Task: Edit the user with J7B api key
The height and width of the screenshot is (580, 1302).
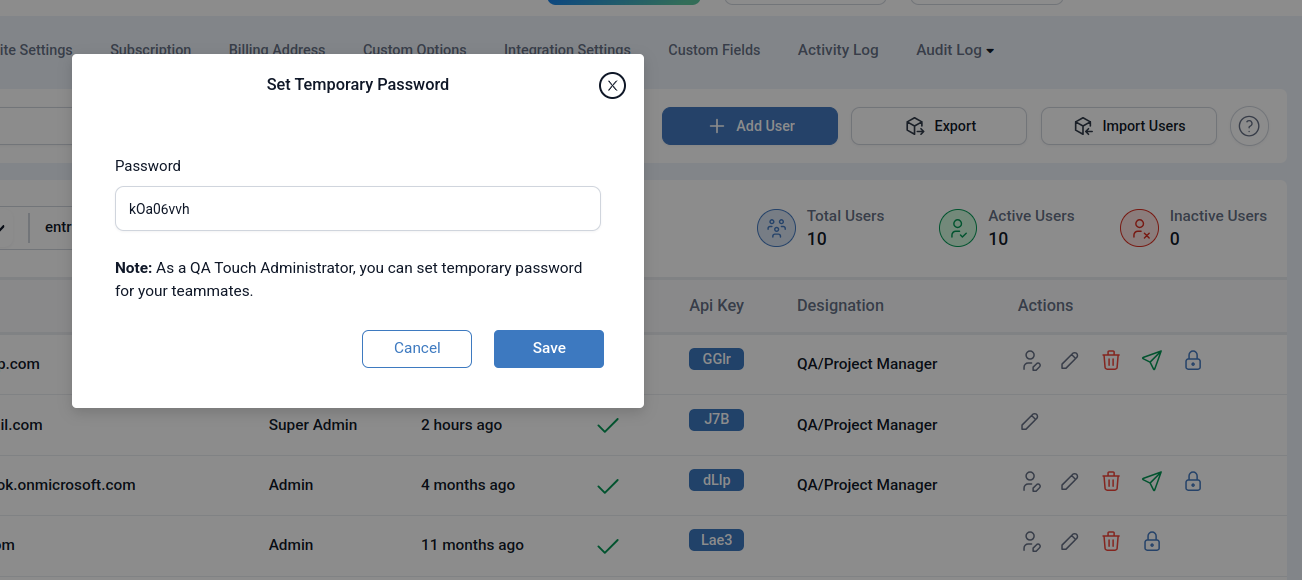Action: (1029, 422)
